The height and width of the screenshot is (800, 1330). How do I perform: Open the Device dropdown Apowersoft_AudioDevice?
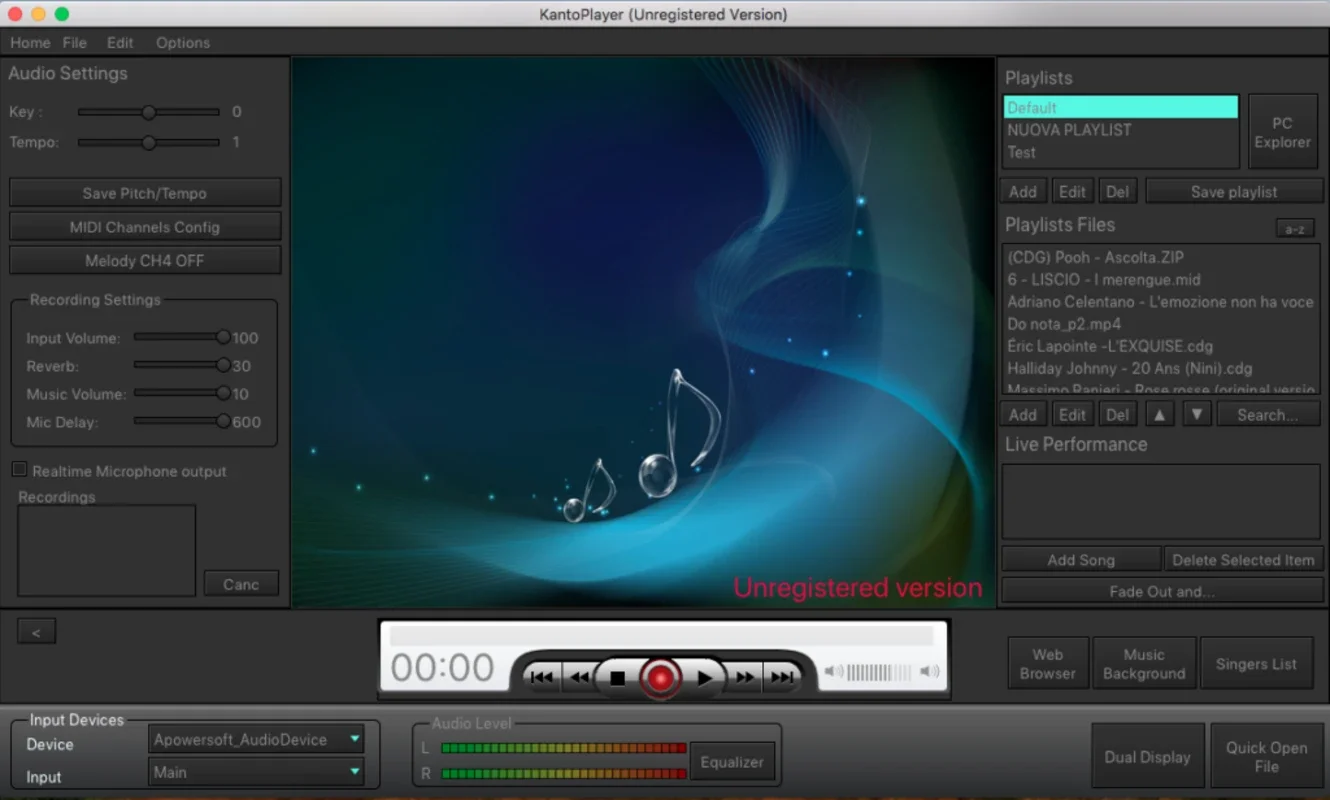[x=256, y=740]
